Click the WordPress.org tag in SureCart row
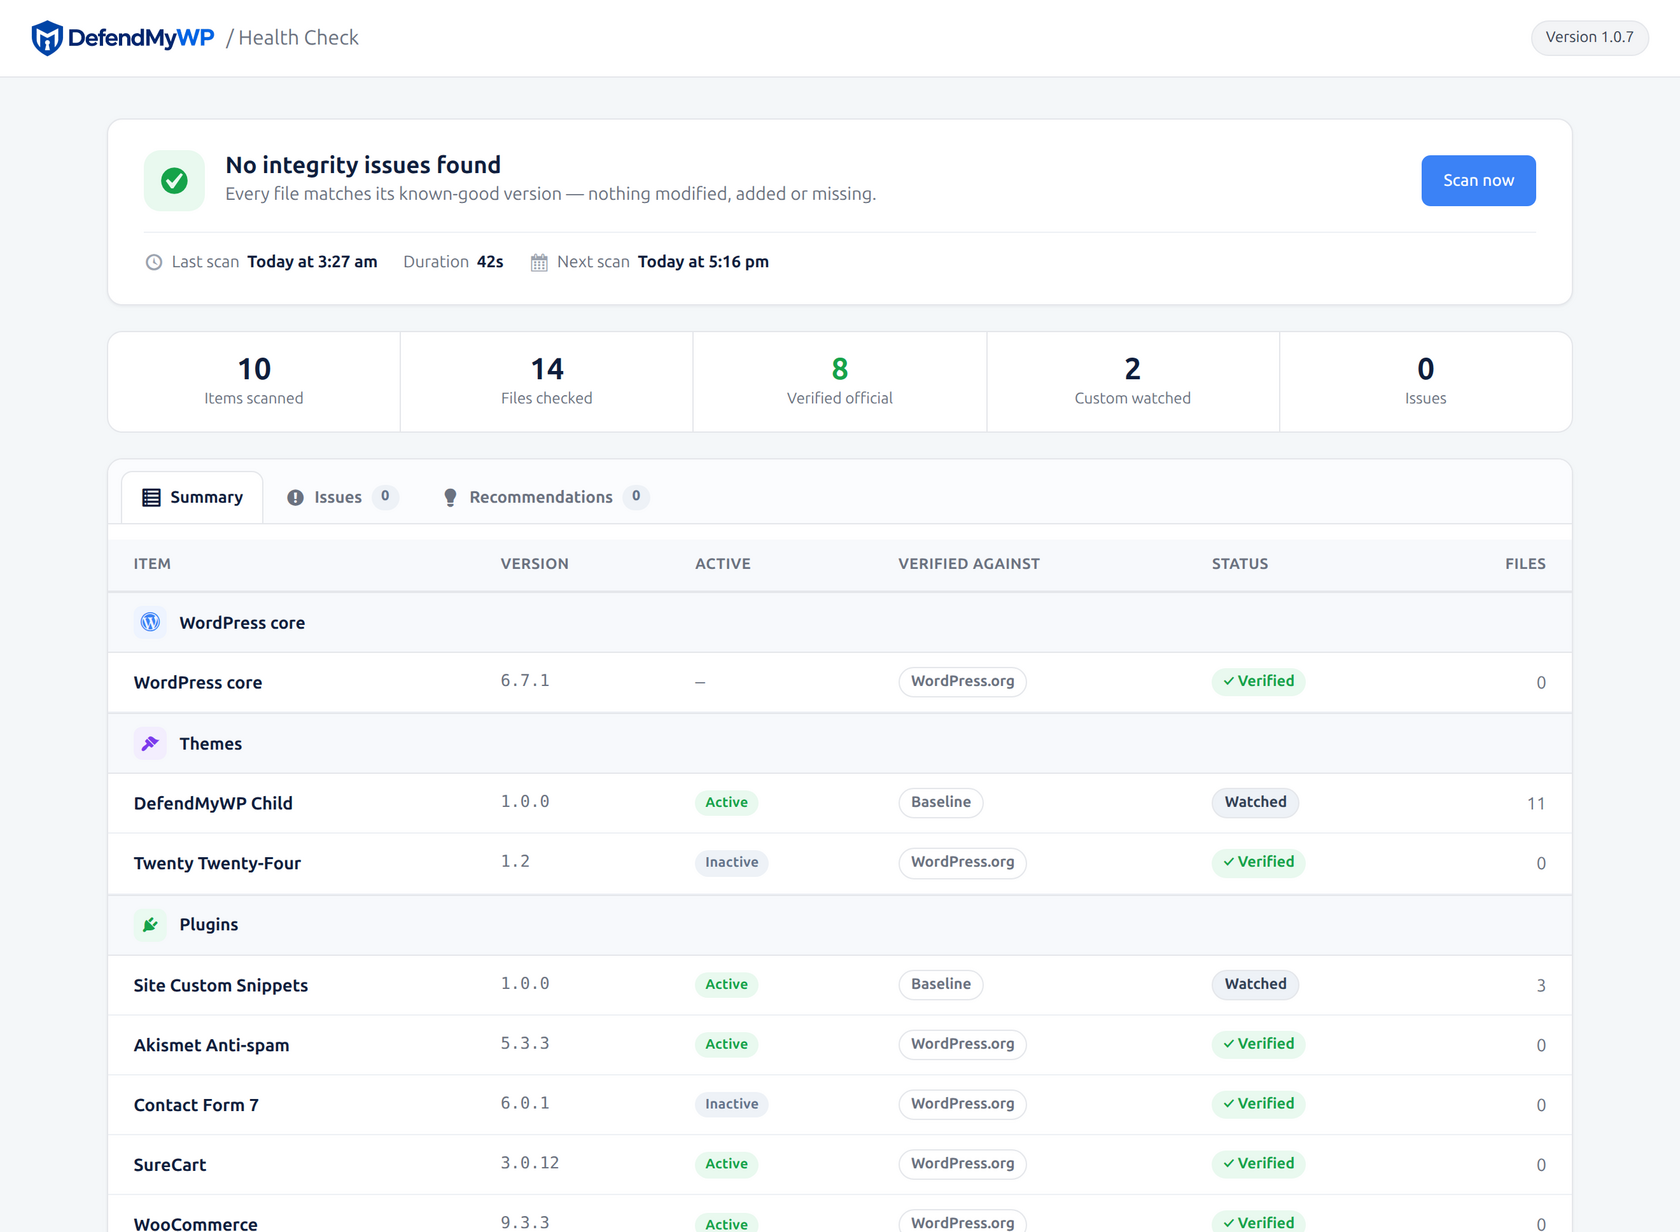 962,1164
